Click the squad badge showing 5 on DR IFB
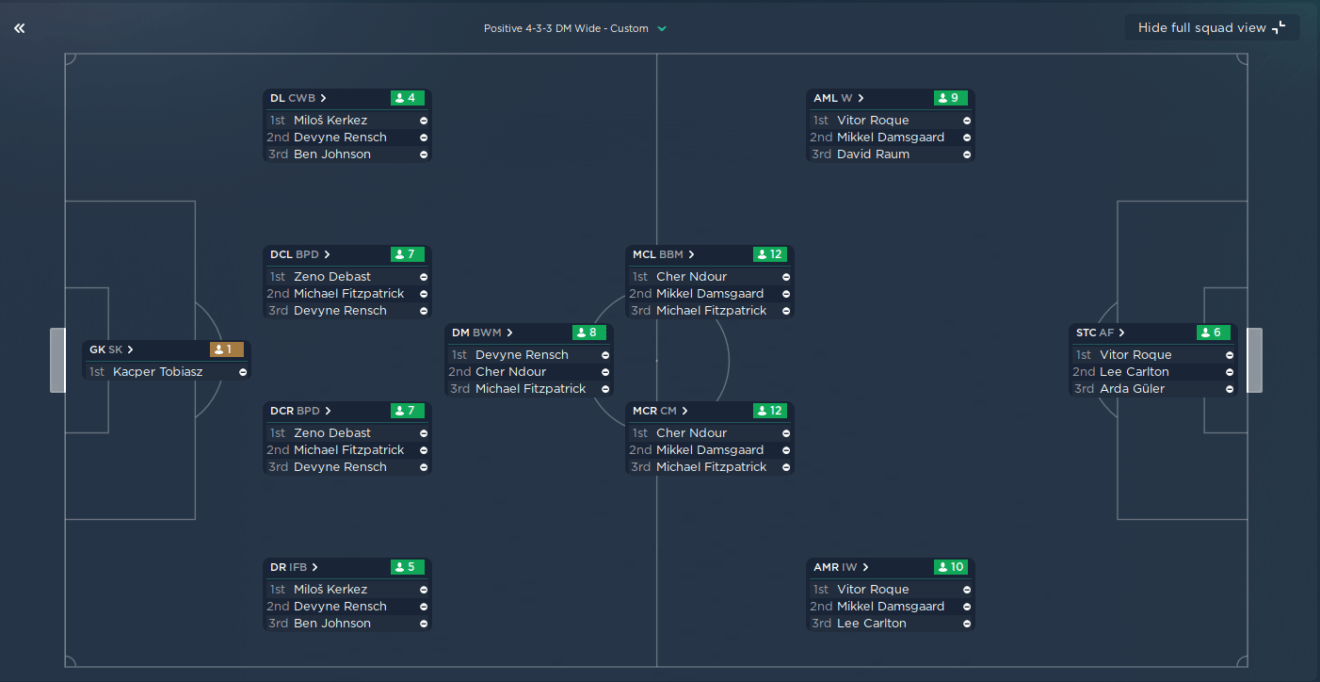Screen dimensions: 1320x682 (409, 567)
